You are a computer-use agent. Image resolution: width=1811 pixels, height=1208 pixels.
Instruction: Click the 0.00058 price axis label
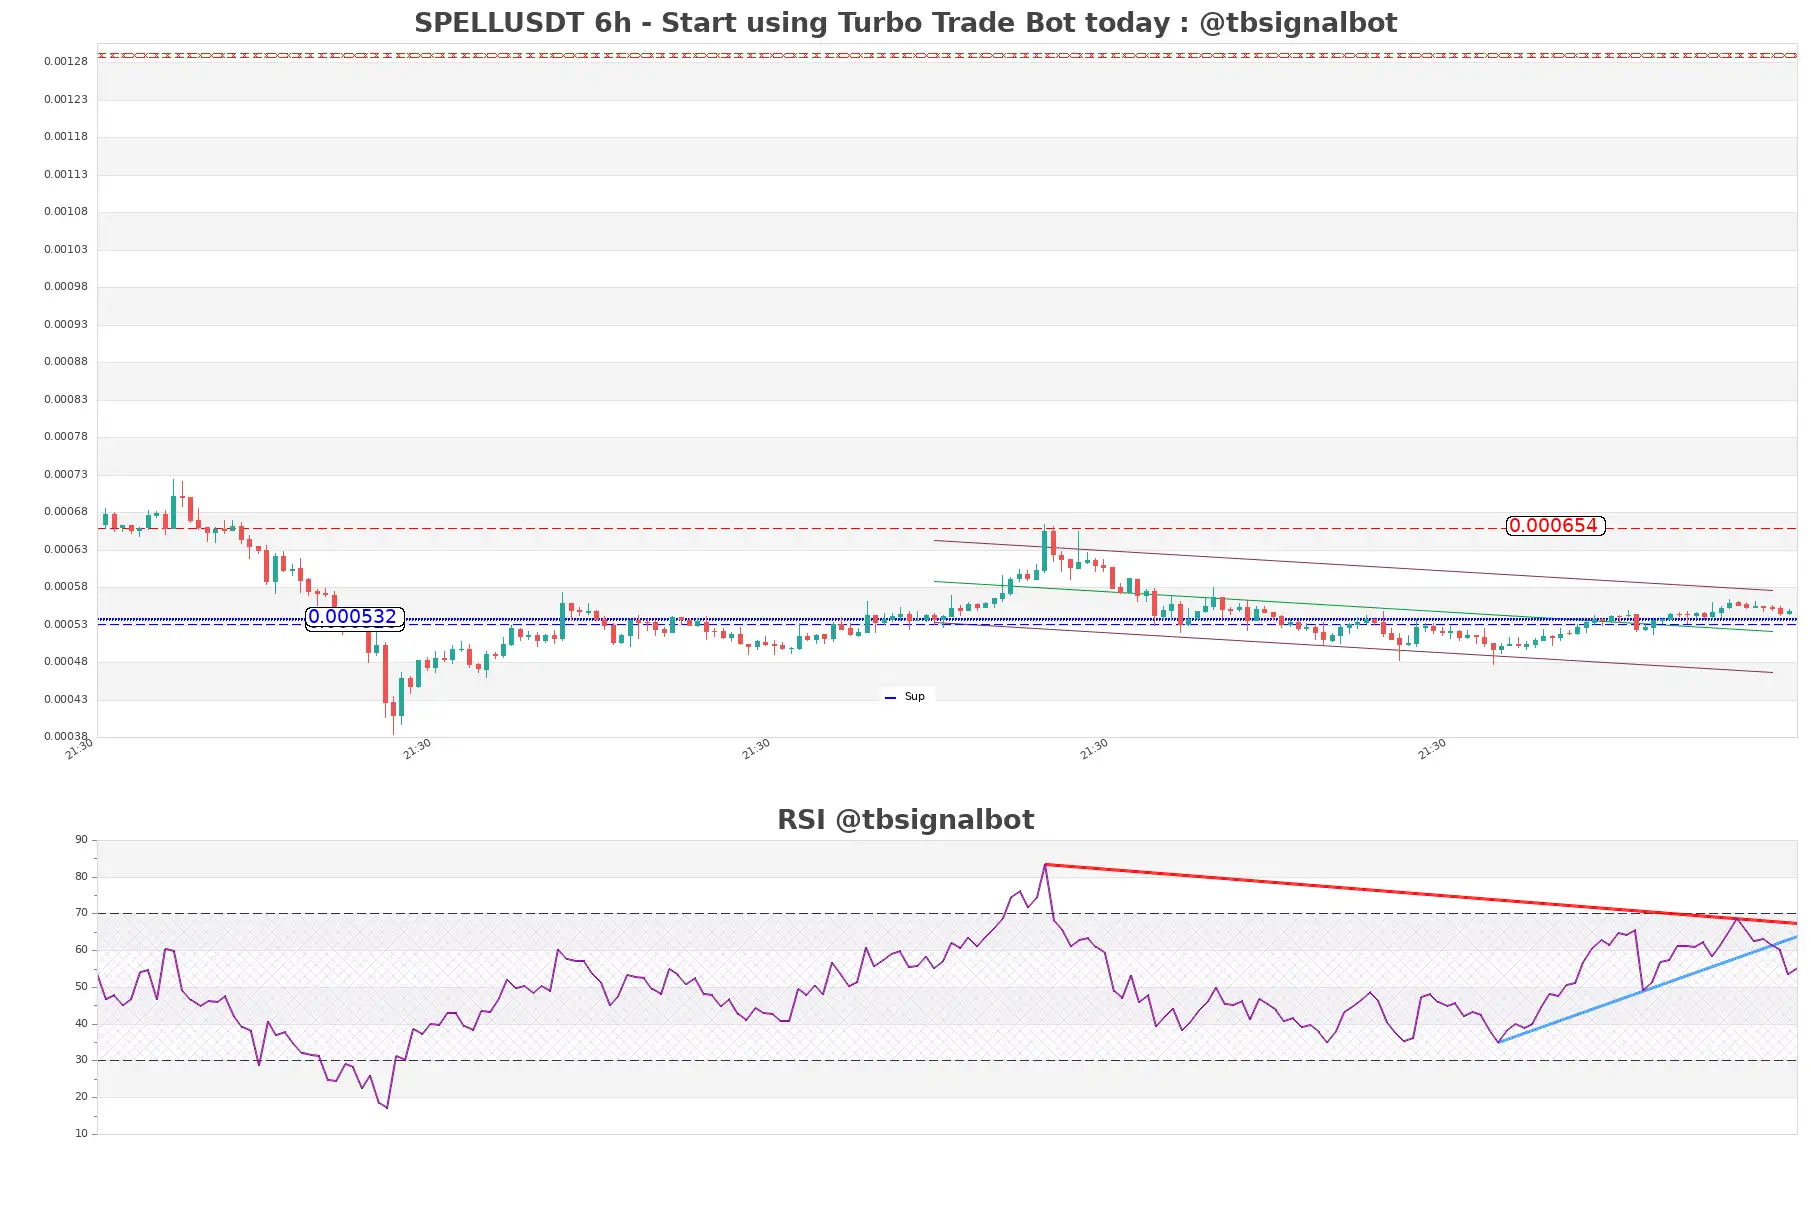tap(66, 586)
